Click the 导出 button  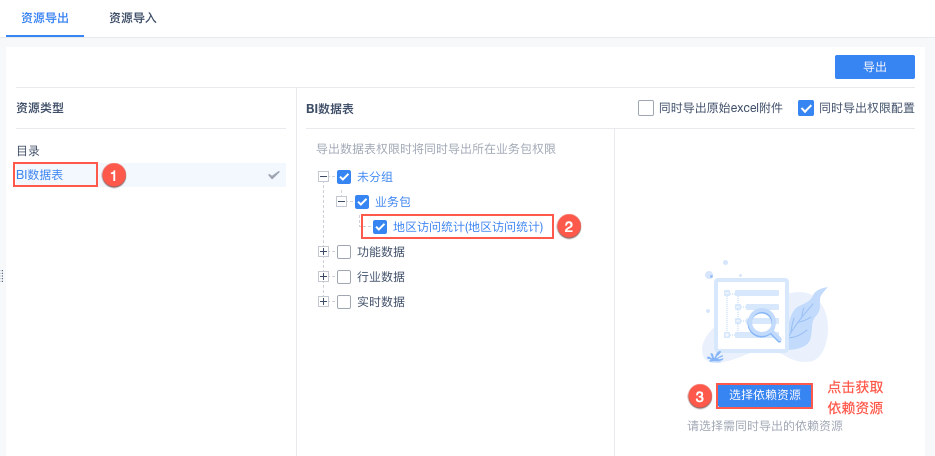point(875,66)
